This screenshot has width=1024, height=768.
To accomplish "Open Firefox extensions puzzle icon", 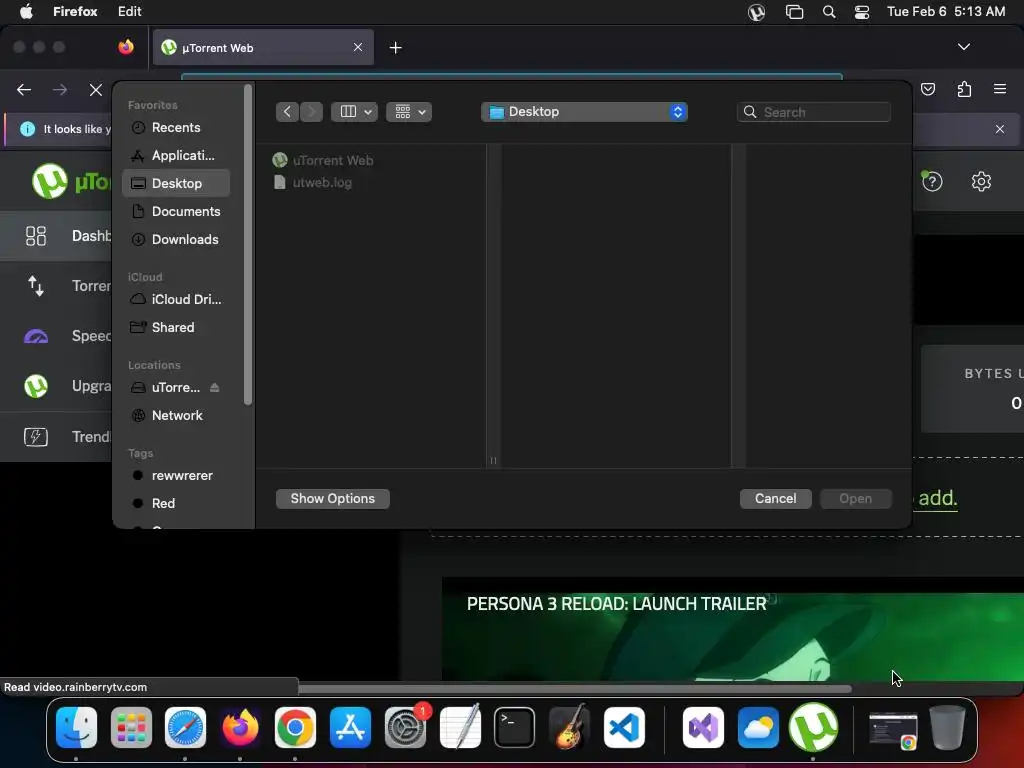I will pos(964,89).
